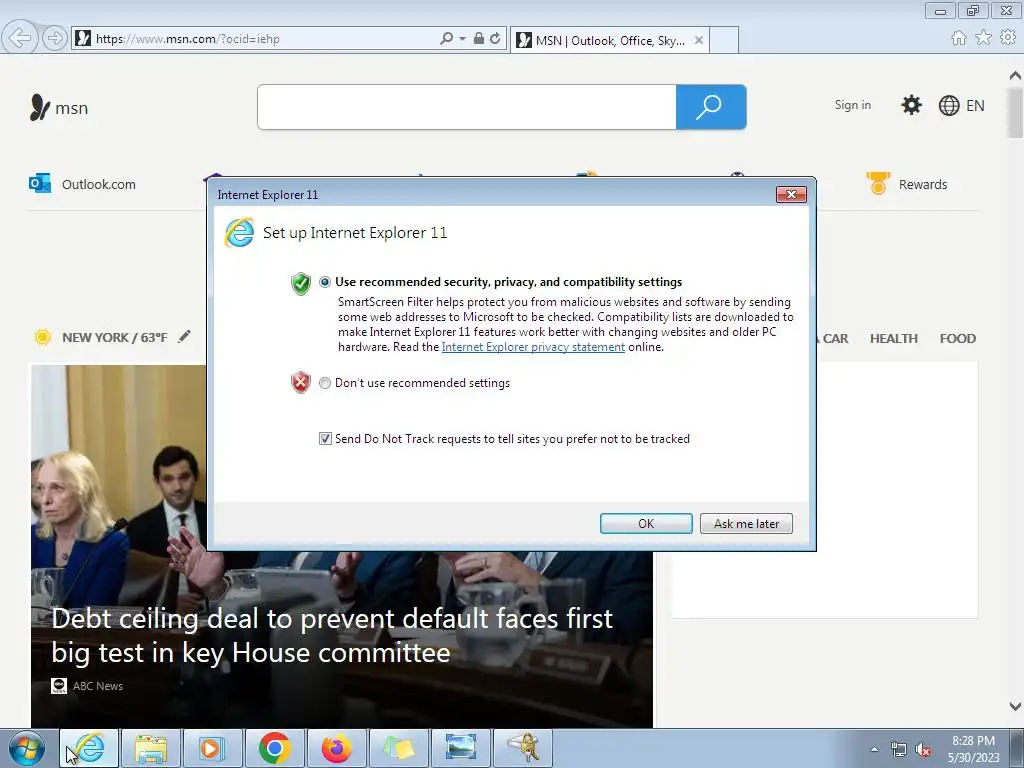Image resolution: width=1024 pixels, height=768 pixels.
Task: Click NEW YORK / 63°F weather text
Action: pyautogui.click(x=114, y=338)
